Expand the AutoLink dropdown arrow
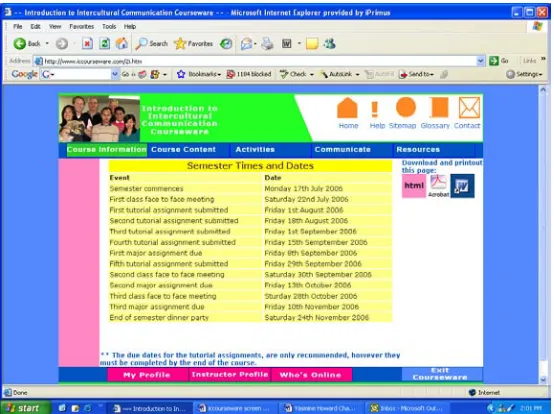554x414 pixels. click(x=357, y=75)
